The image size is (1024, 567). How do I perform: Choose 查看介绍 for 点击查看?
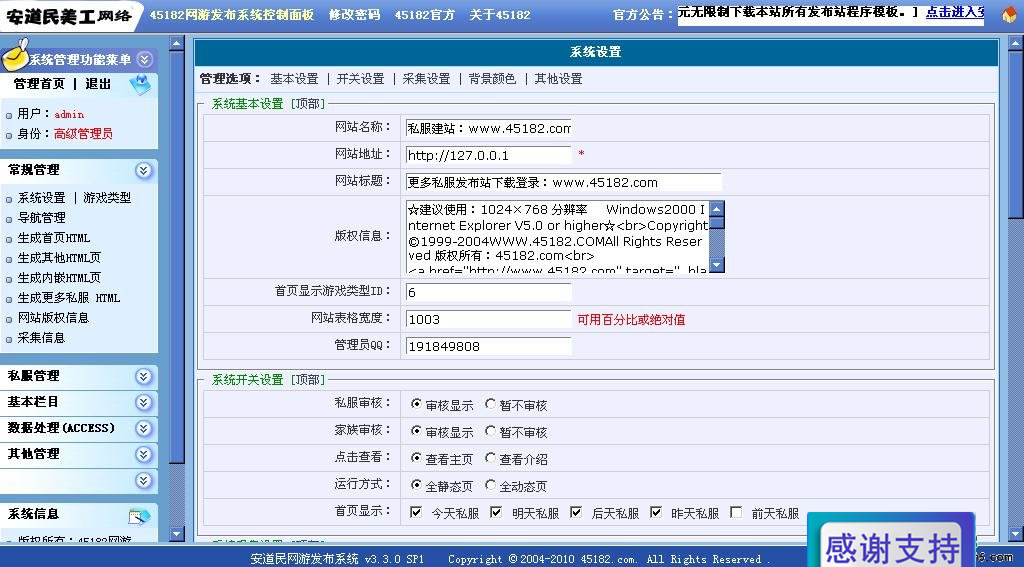[x=490, y=458]
